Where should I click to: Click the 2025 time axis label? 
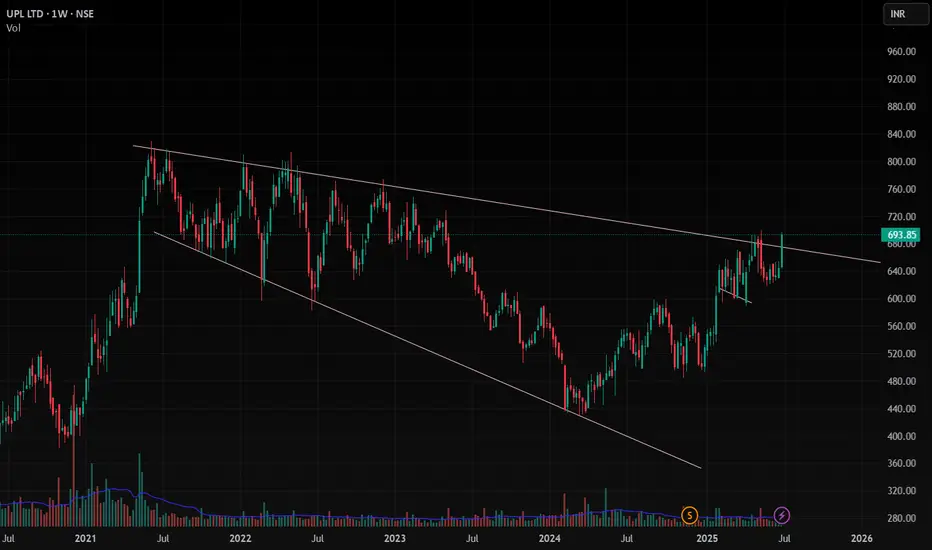pos(707,538)
